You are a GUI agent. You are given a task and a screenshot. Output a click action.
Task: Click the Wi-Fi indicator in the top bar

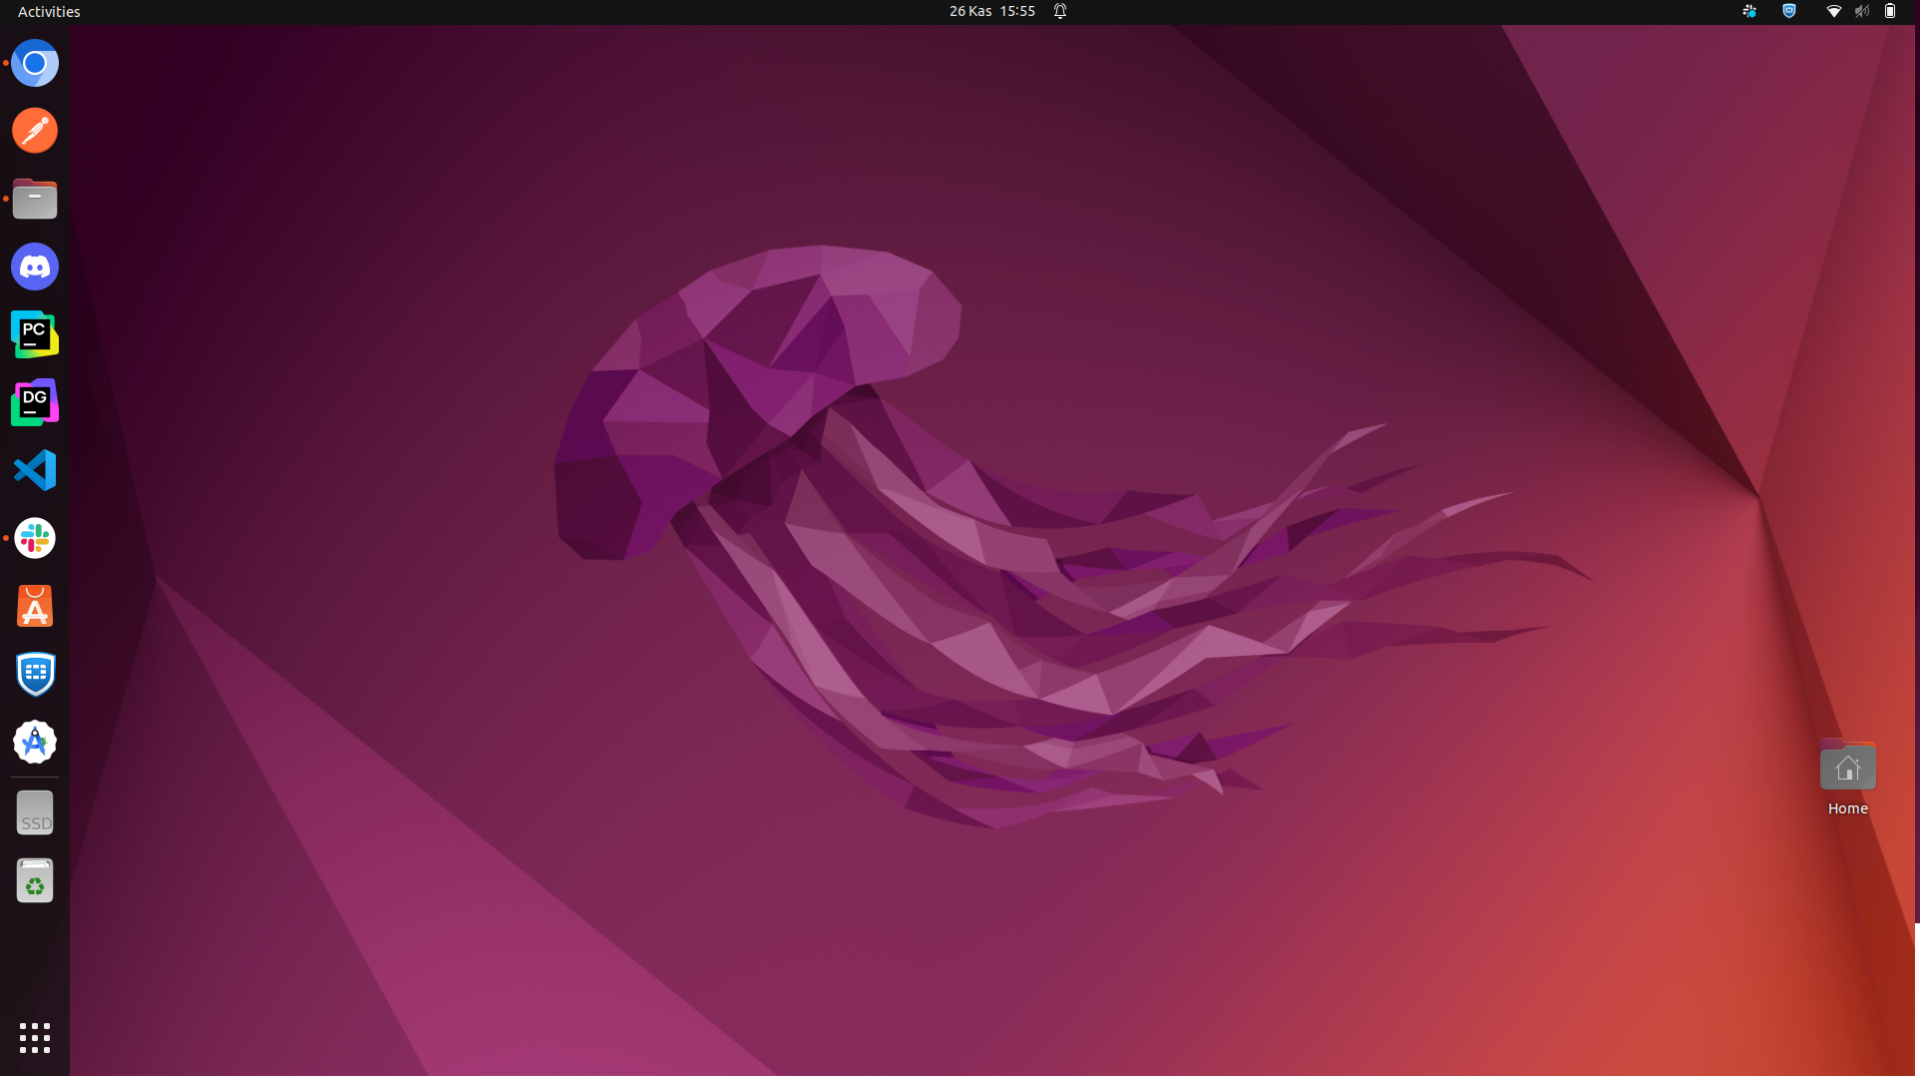click(1833, 11)
